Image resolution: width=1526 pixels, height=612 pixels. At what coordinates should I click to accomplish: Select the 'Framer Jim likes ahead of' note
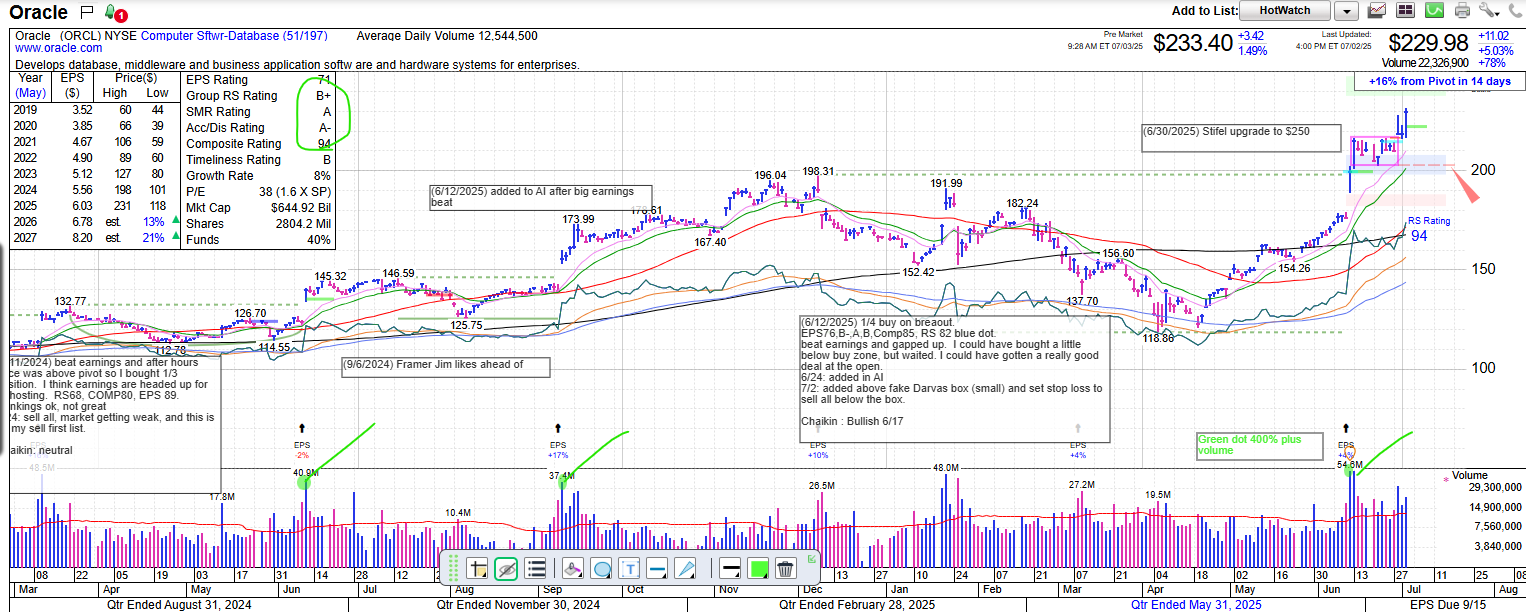446,366
